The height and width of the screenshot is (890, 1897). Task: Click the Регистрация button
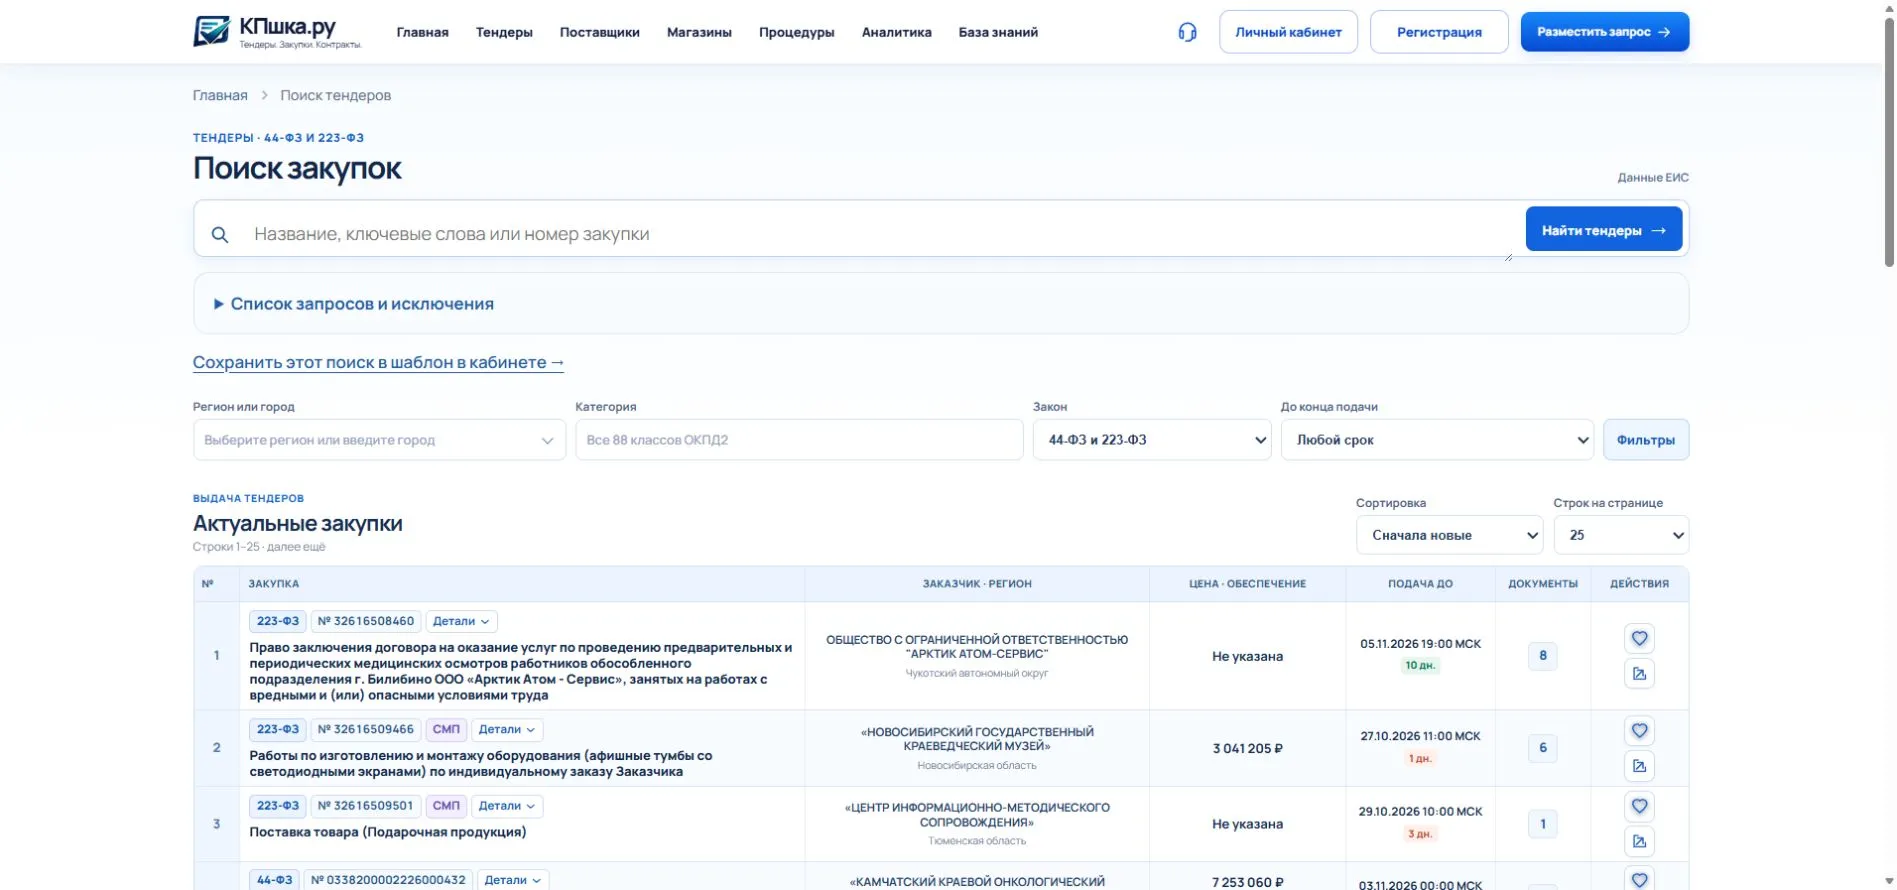pos(1439,32)
